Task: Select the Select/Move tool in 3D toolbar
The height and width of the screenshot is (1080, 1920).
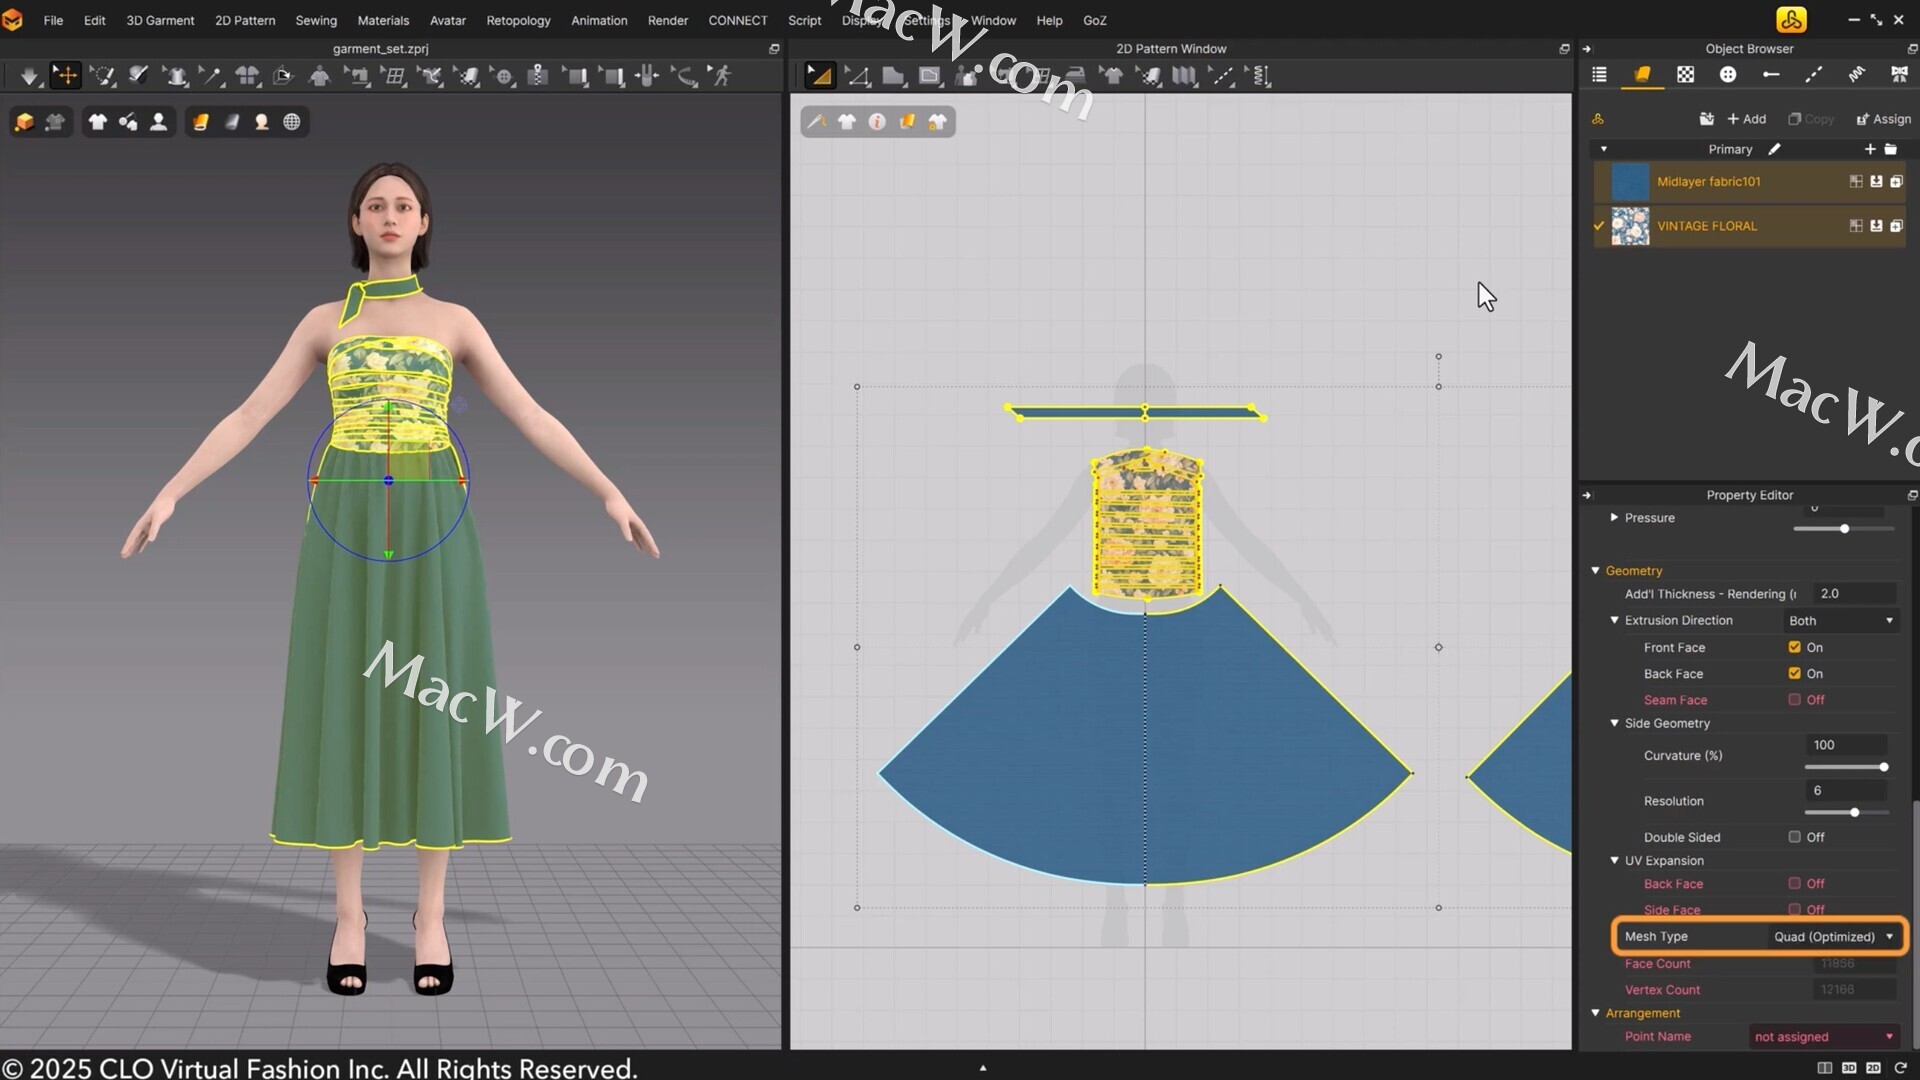Action: click(65, 76)
